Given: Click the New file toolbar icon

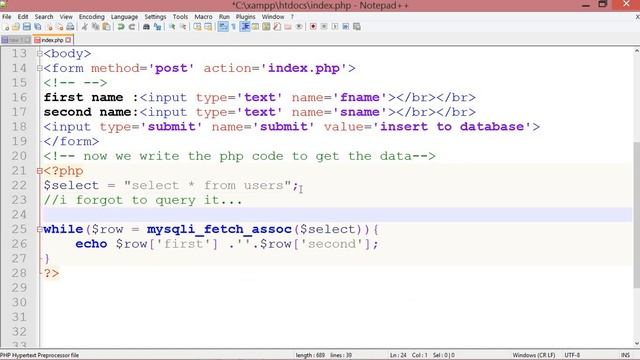Looking at the screenshot, I should pos(6,27).
